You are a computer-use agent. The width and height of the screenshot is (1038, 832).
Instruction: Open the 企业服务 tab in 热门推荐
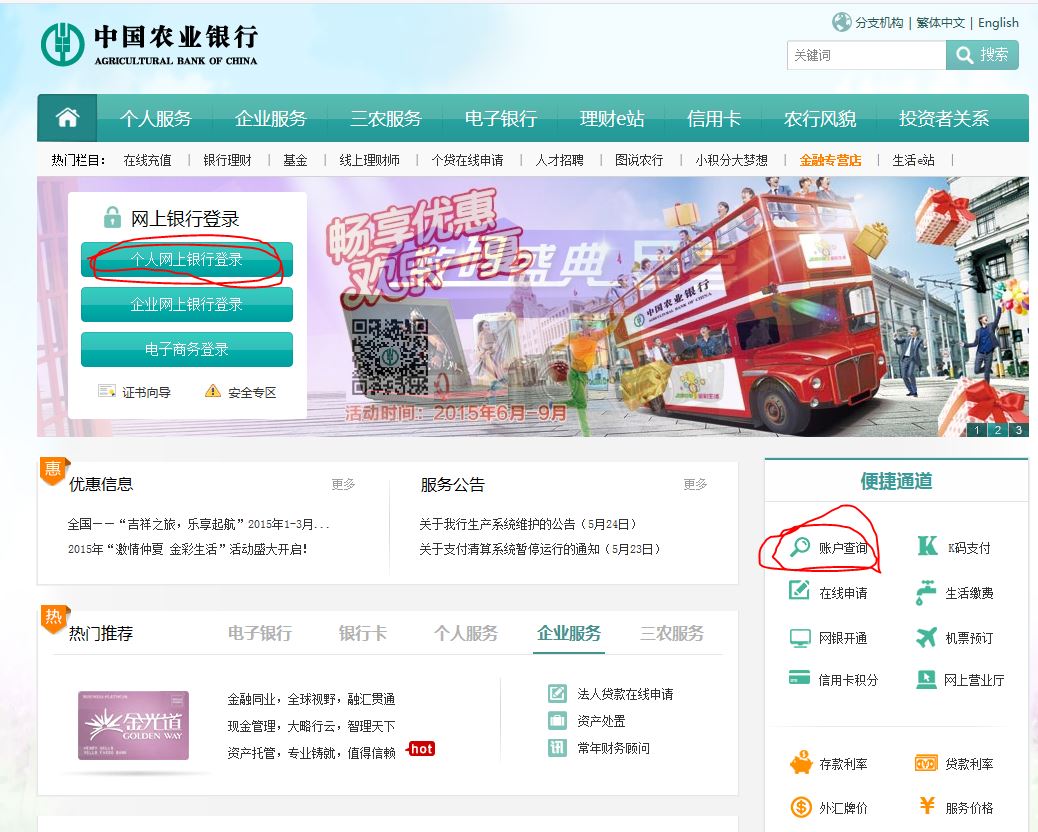(x=568, y=634)
